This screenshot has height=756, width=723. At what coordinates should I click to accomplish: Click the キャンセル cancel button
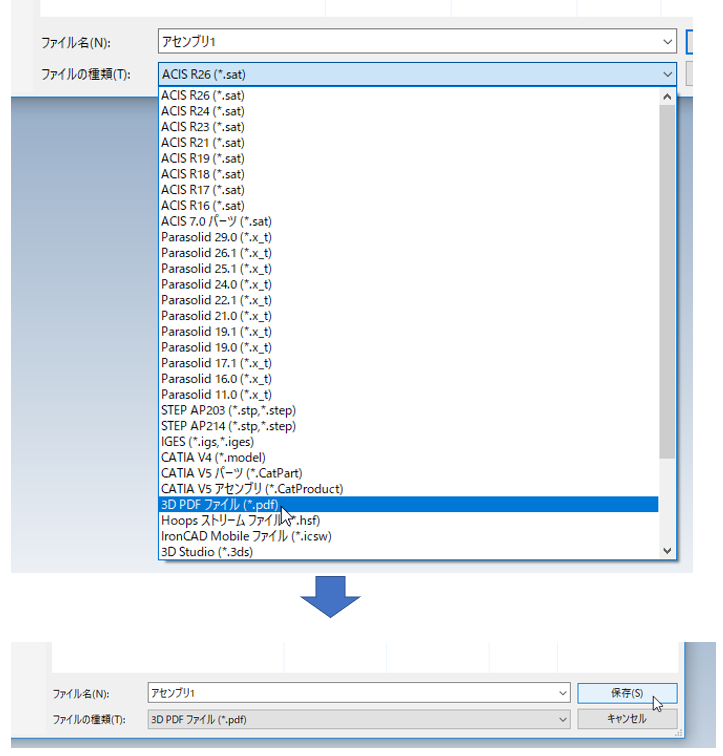coord(627,719)
